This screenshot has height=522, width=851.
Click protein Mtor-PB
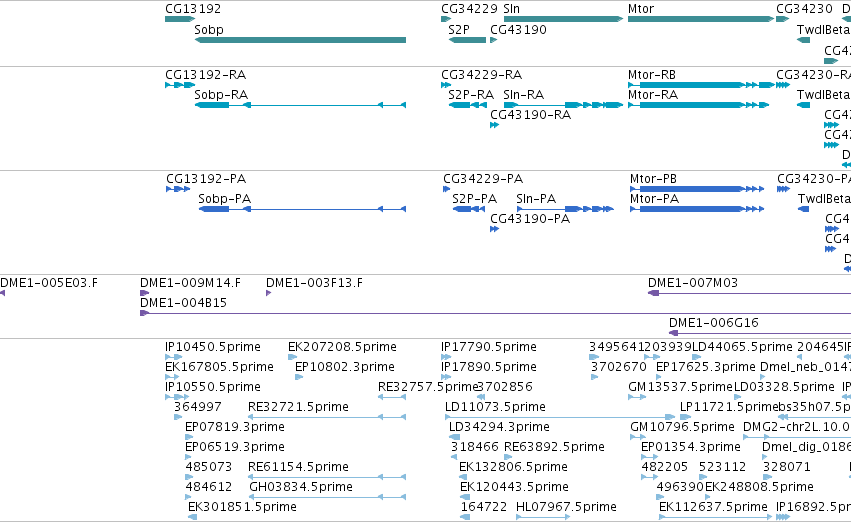point(653,179)
